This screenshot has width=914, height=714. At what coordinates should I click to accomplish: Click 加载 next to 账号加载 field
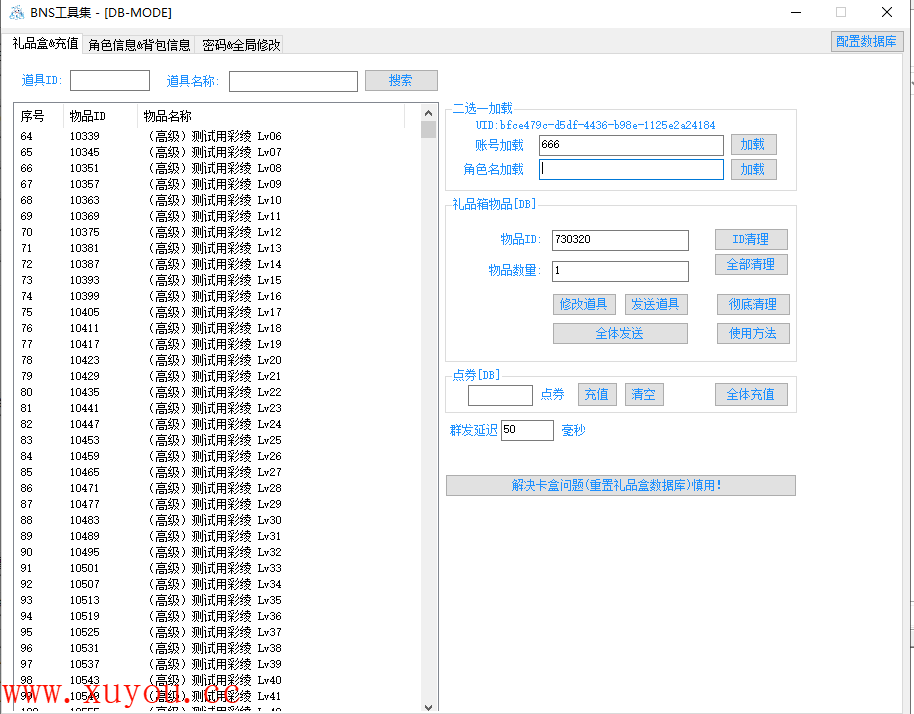pos(752,145)
